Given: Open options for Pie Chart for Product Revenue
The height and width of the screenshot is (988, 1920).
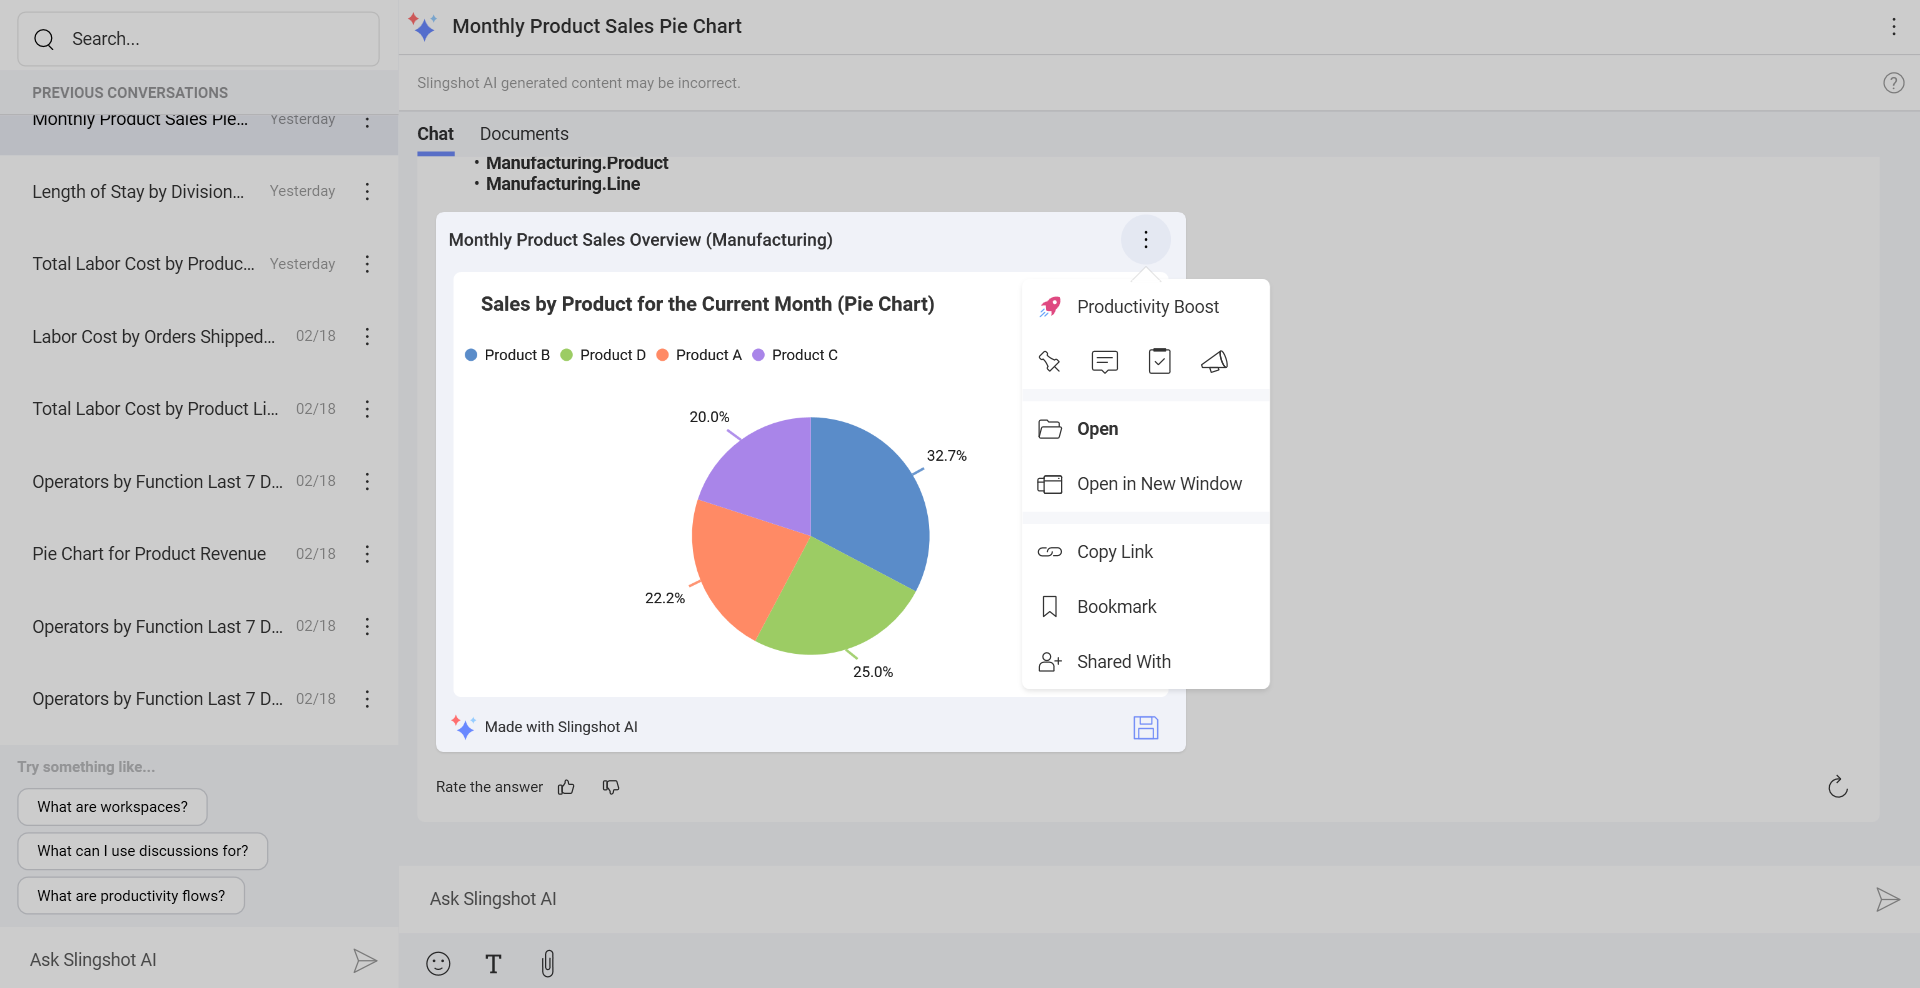Looking at the screenshot, I should [367, 554].
